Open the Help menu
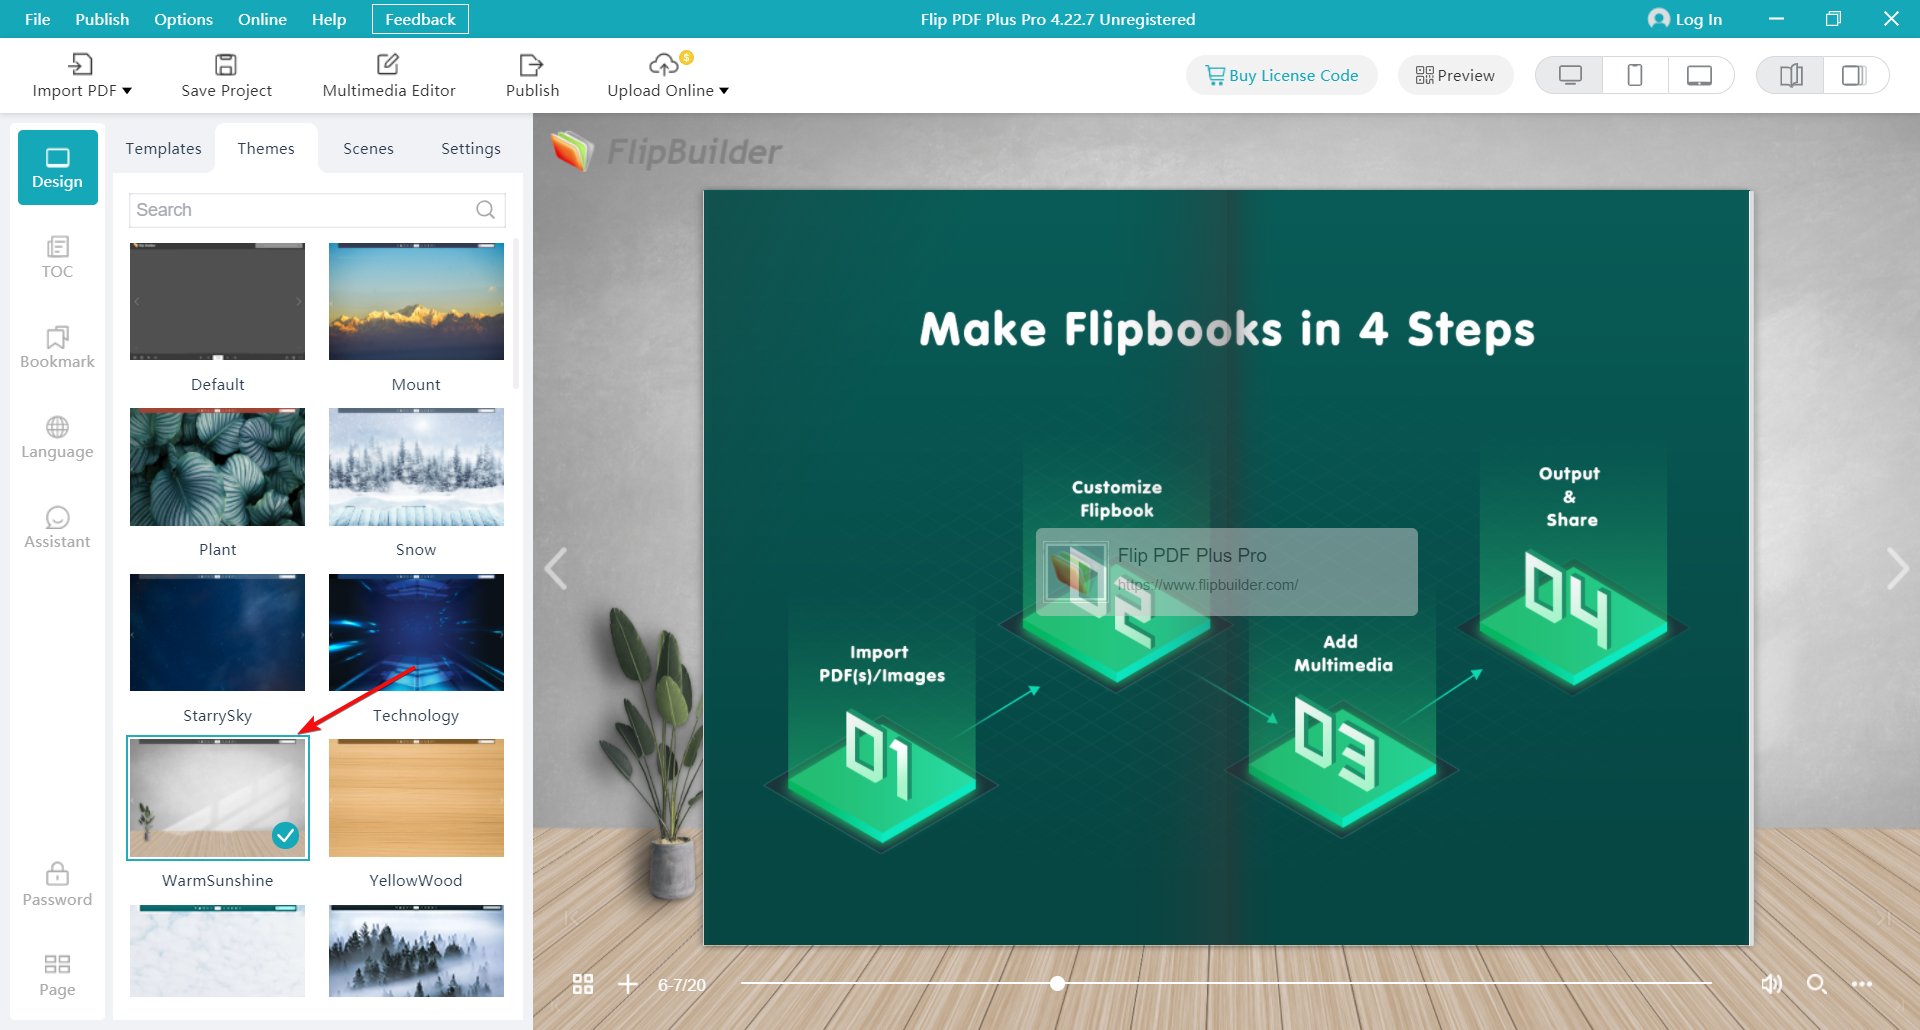Viewport: 1920px width, 1030px height. 328,19
